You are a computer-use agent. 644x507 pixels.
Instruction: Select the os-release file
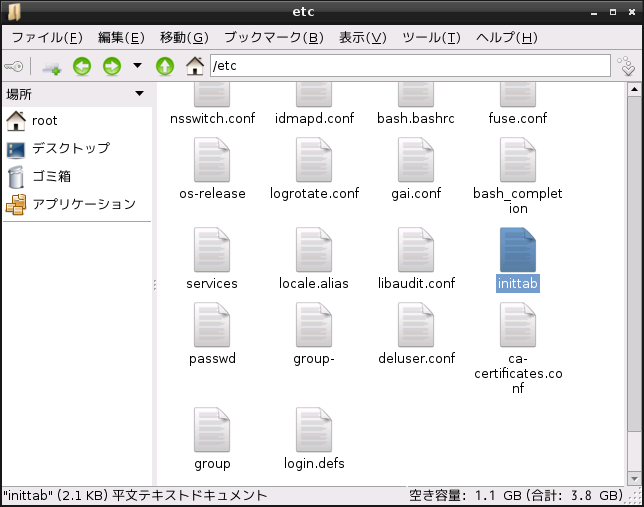pos(211,162)
